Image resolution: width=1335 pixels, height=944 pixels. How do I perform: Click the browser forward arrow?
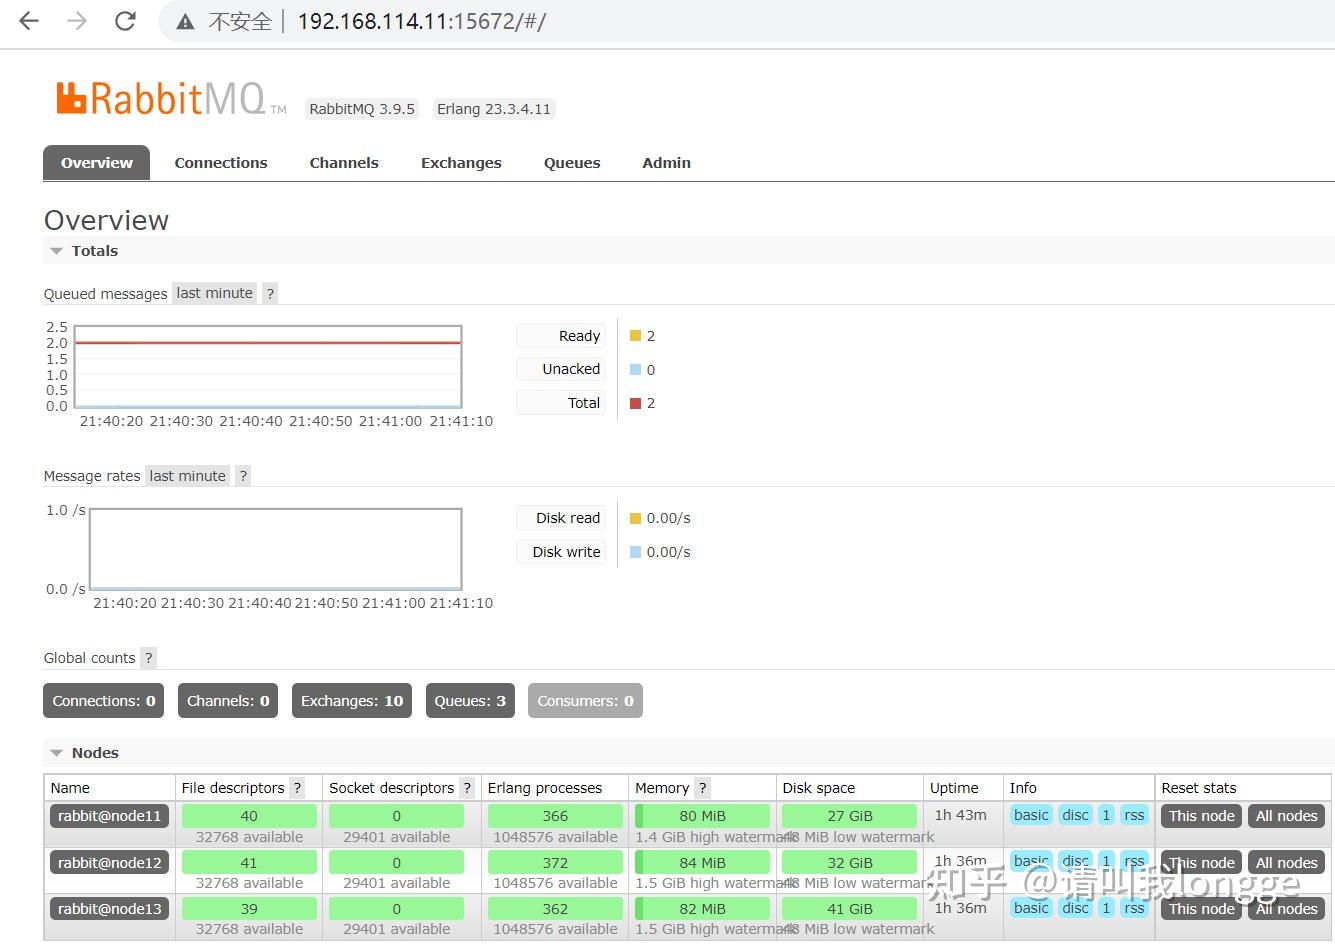pos(77,21)
